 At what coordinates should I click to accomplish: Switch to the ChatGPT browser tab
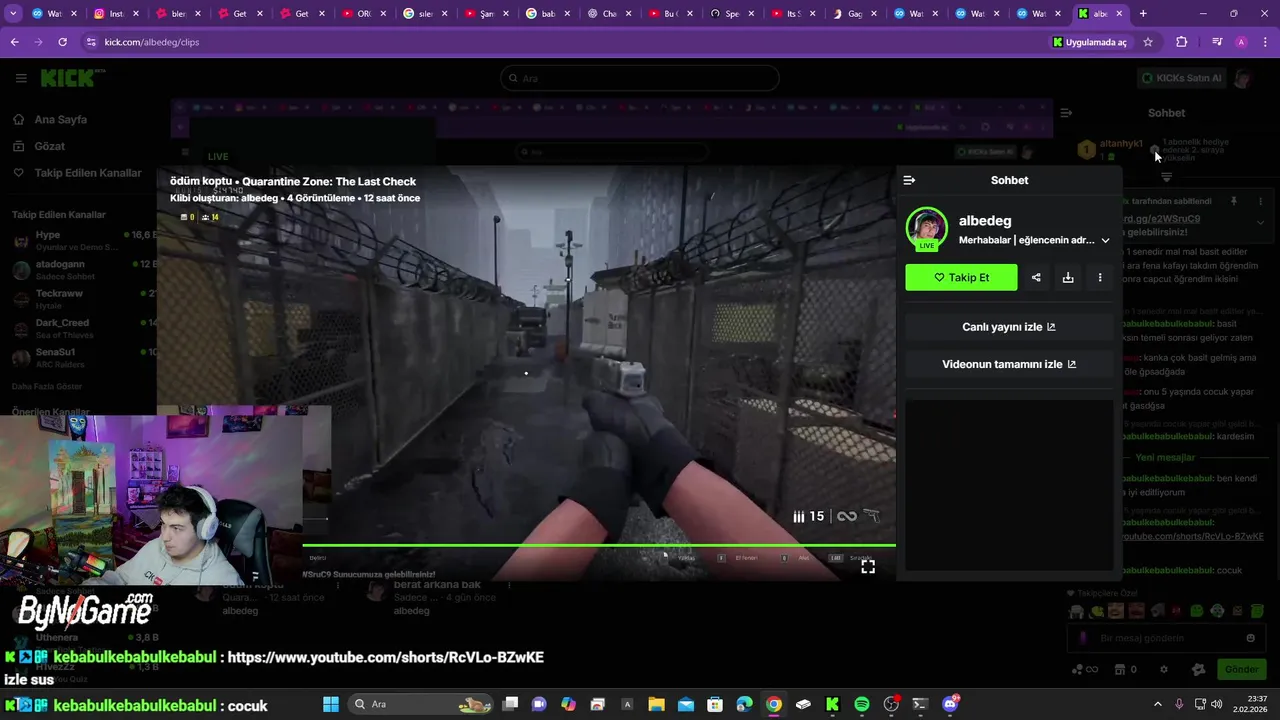[610, 14]
